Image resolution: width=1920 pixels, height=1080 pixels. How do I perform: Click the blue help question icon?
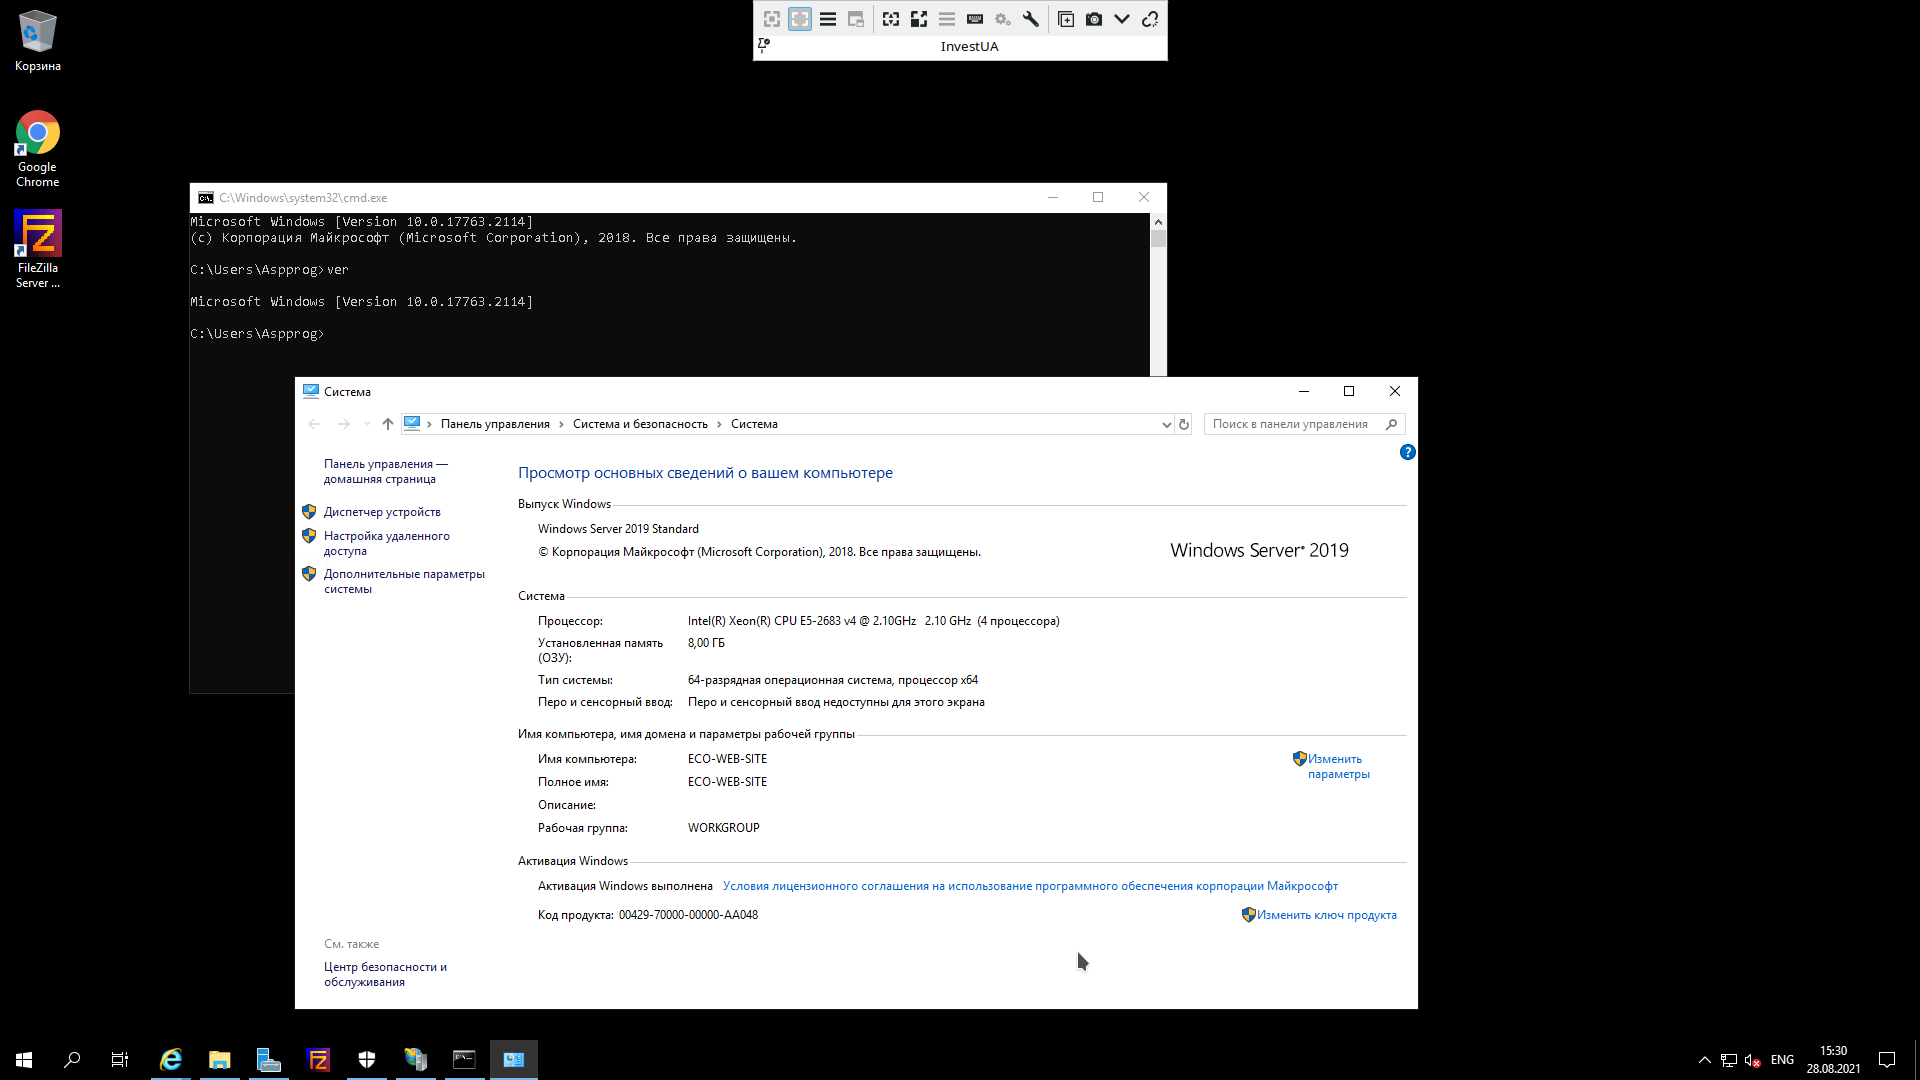(1407, 452)
